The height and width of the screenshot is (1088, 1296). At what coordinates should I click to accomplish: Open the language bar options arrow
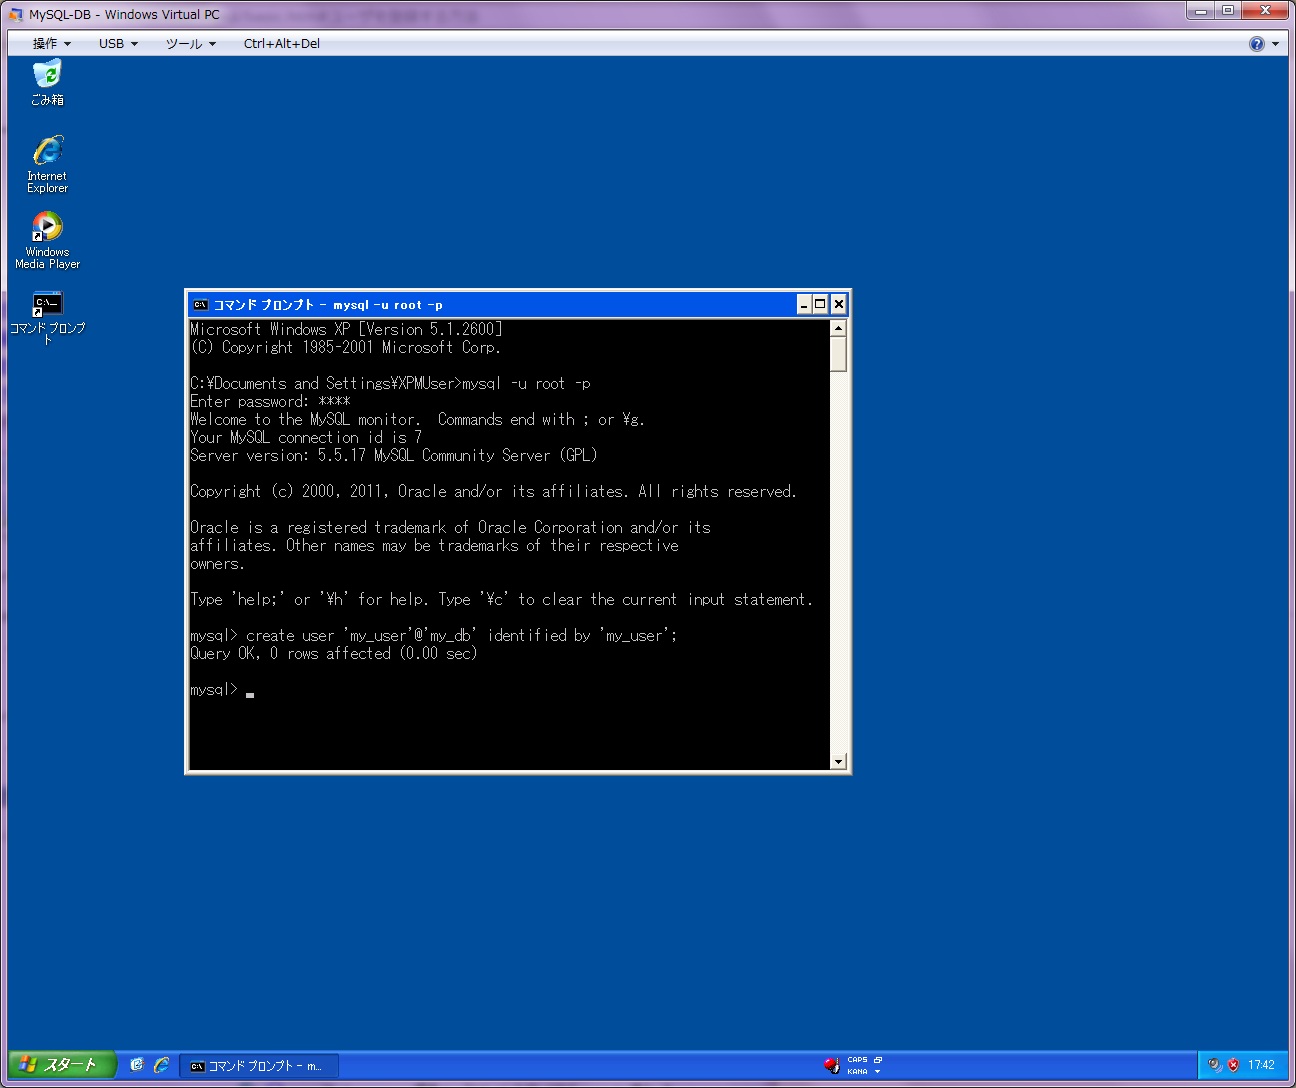coord(878,1071)
